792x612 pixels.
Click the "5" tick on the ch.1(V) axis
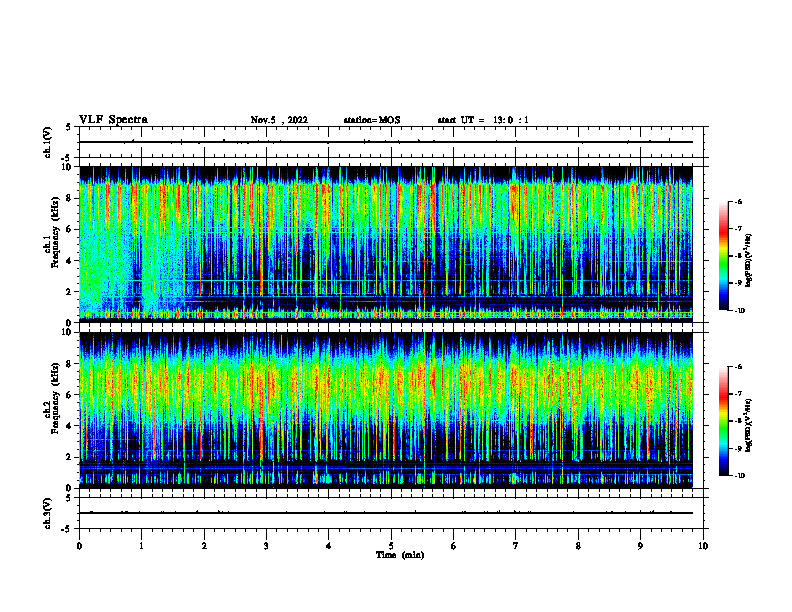69,128
